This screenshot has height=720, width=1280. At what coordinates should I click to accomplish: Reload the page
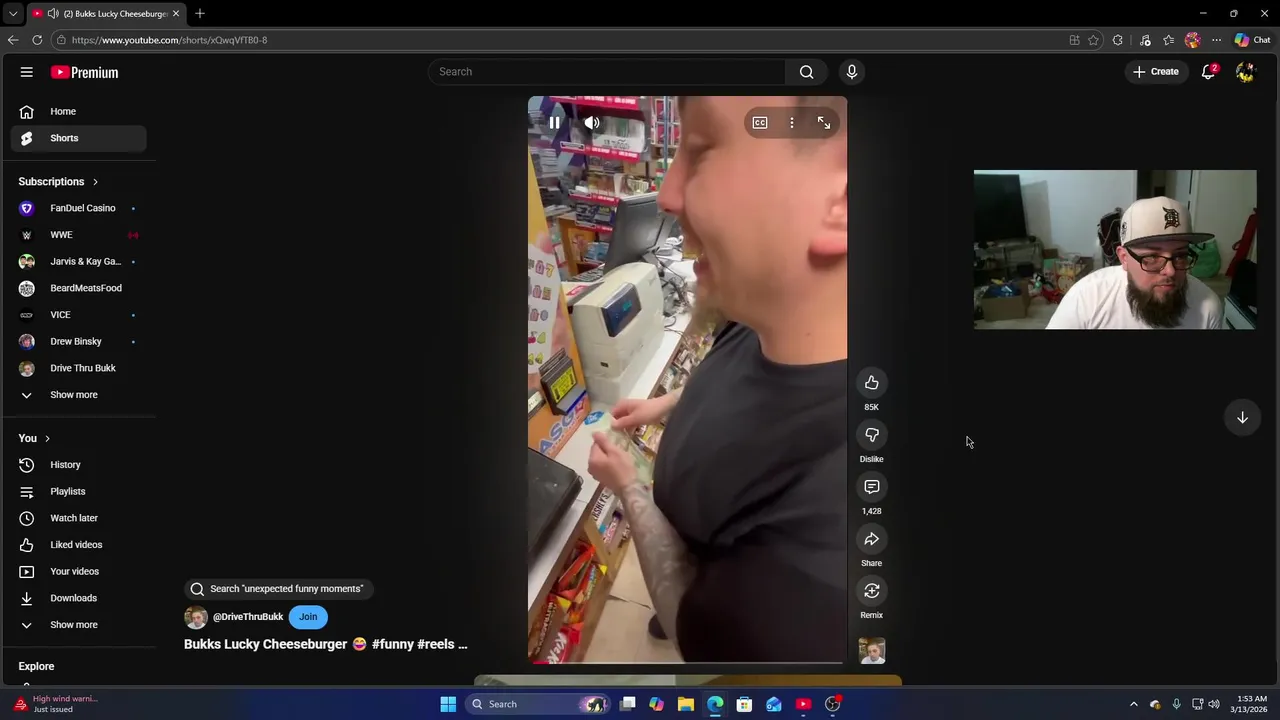[x=37, y=40]
